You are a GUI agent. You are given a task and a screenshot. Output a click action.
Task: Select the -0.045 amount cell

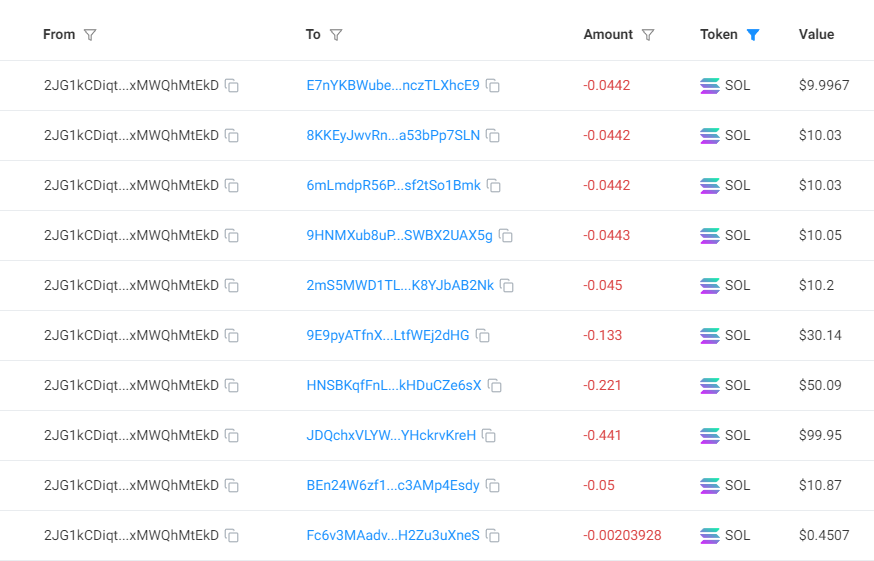tap(603, 286)
